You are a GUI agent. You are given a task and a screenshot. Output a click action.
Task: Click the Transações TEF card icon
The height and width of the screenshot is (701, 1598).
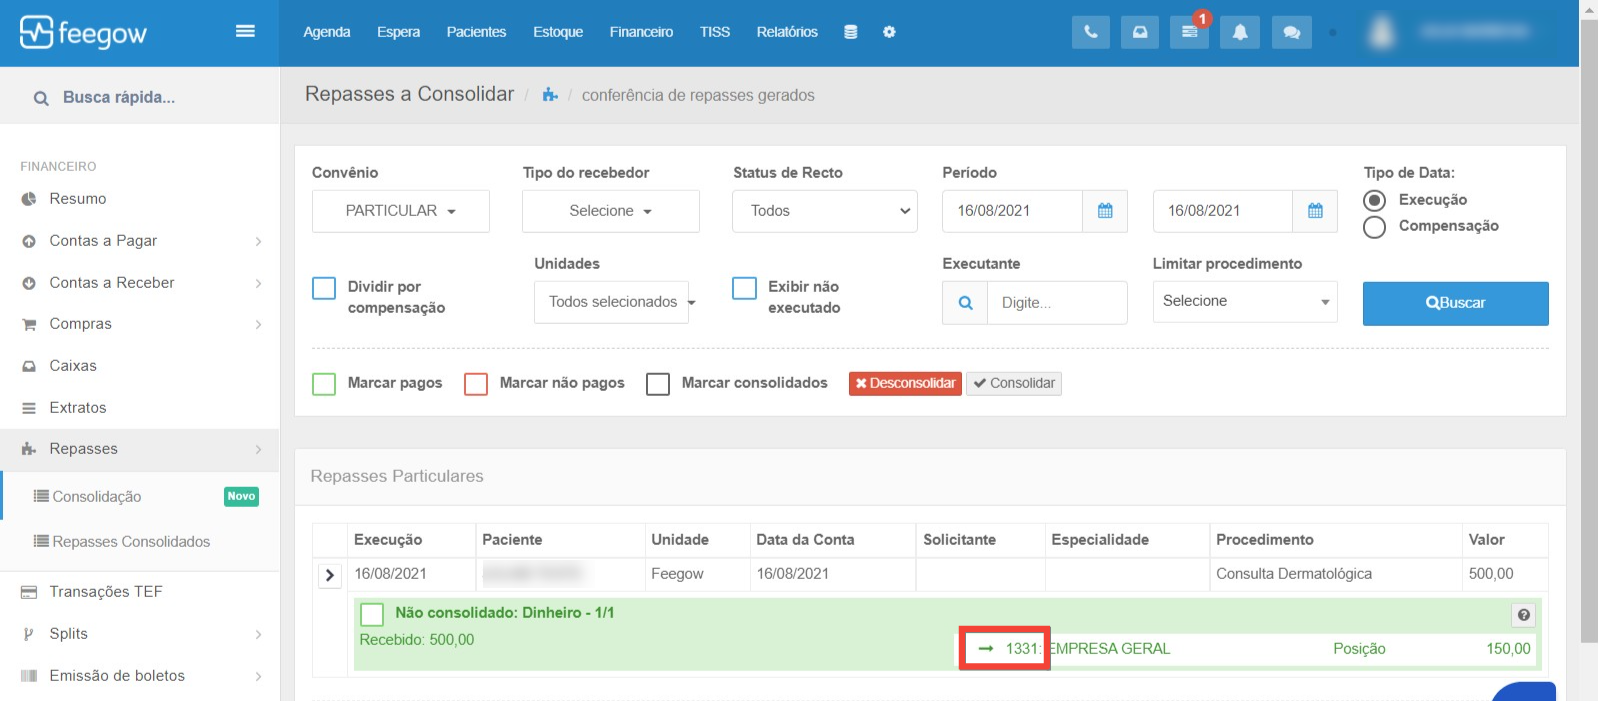click(x=29, y=592)
